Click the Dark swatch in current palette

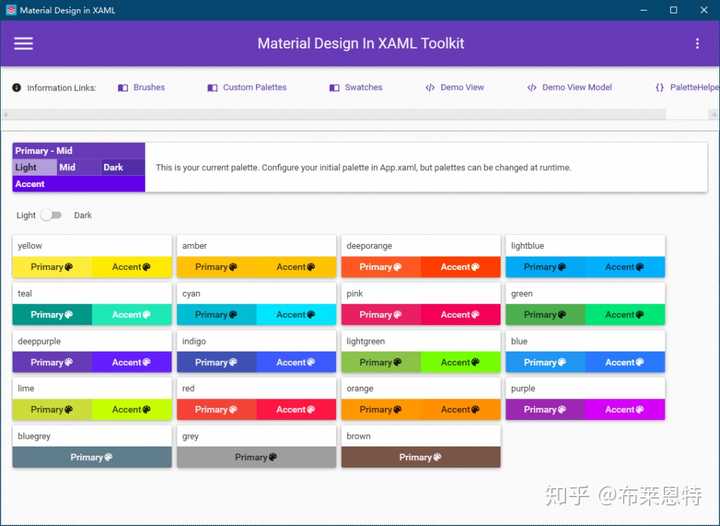123,168
